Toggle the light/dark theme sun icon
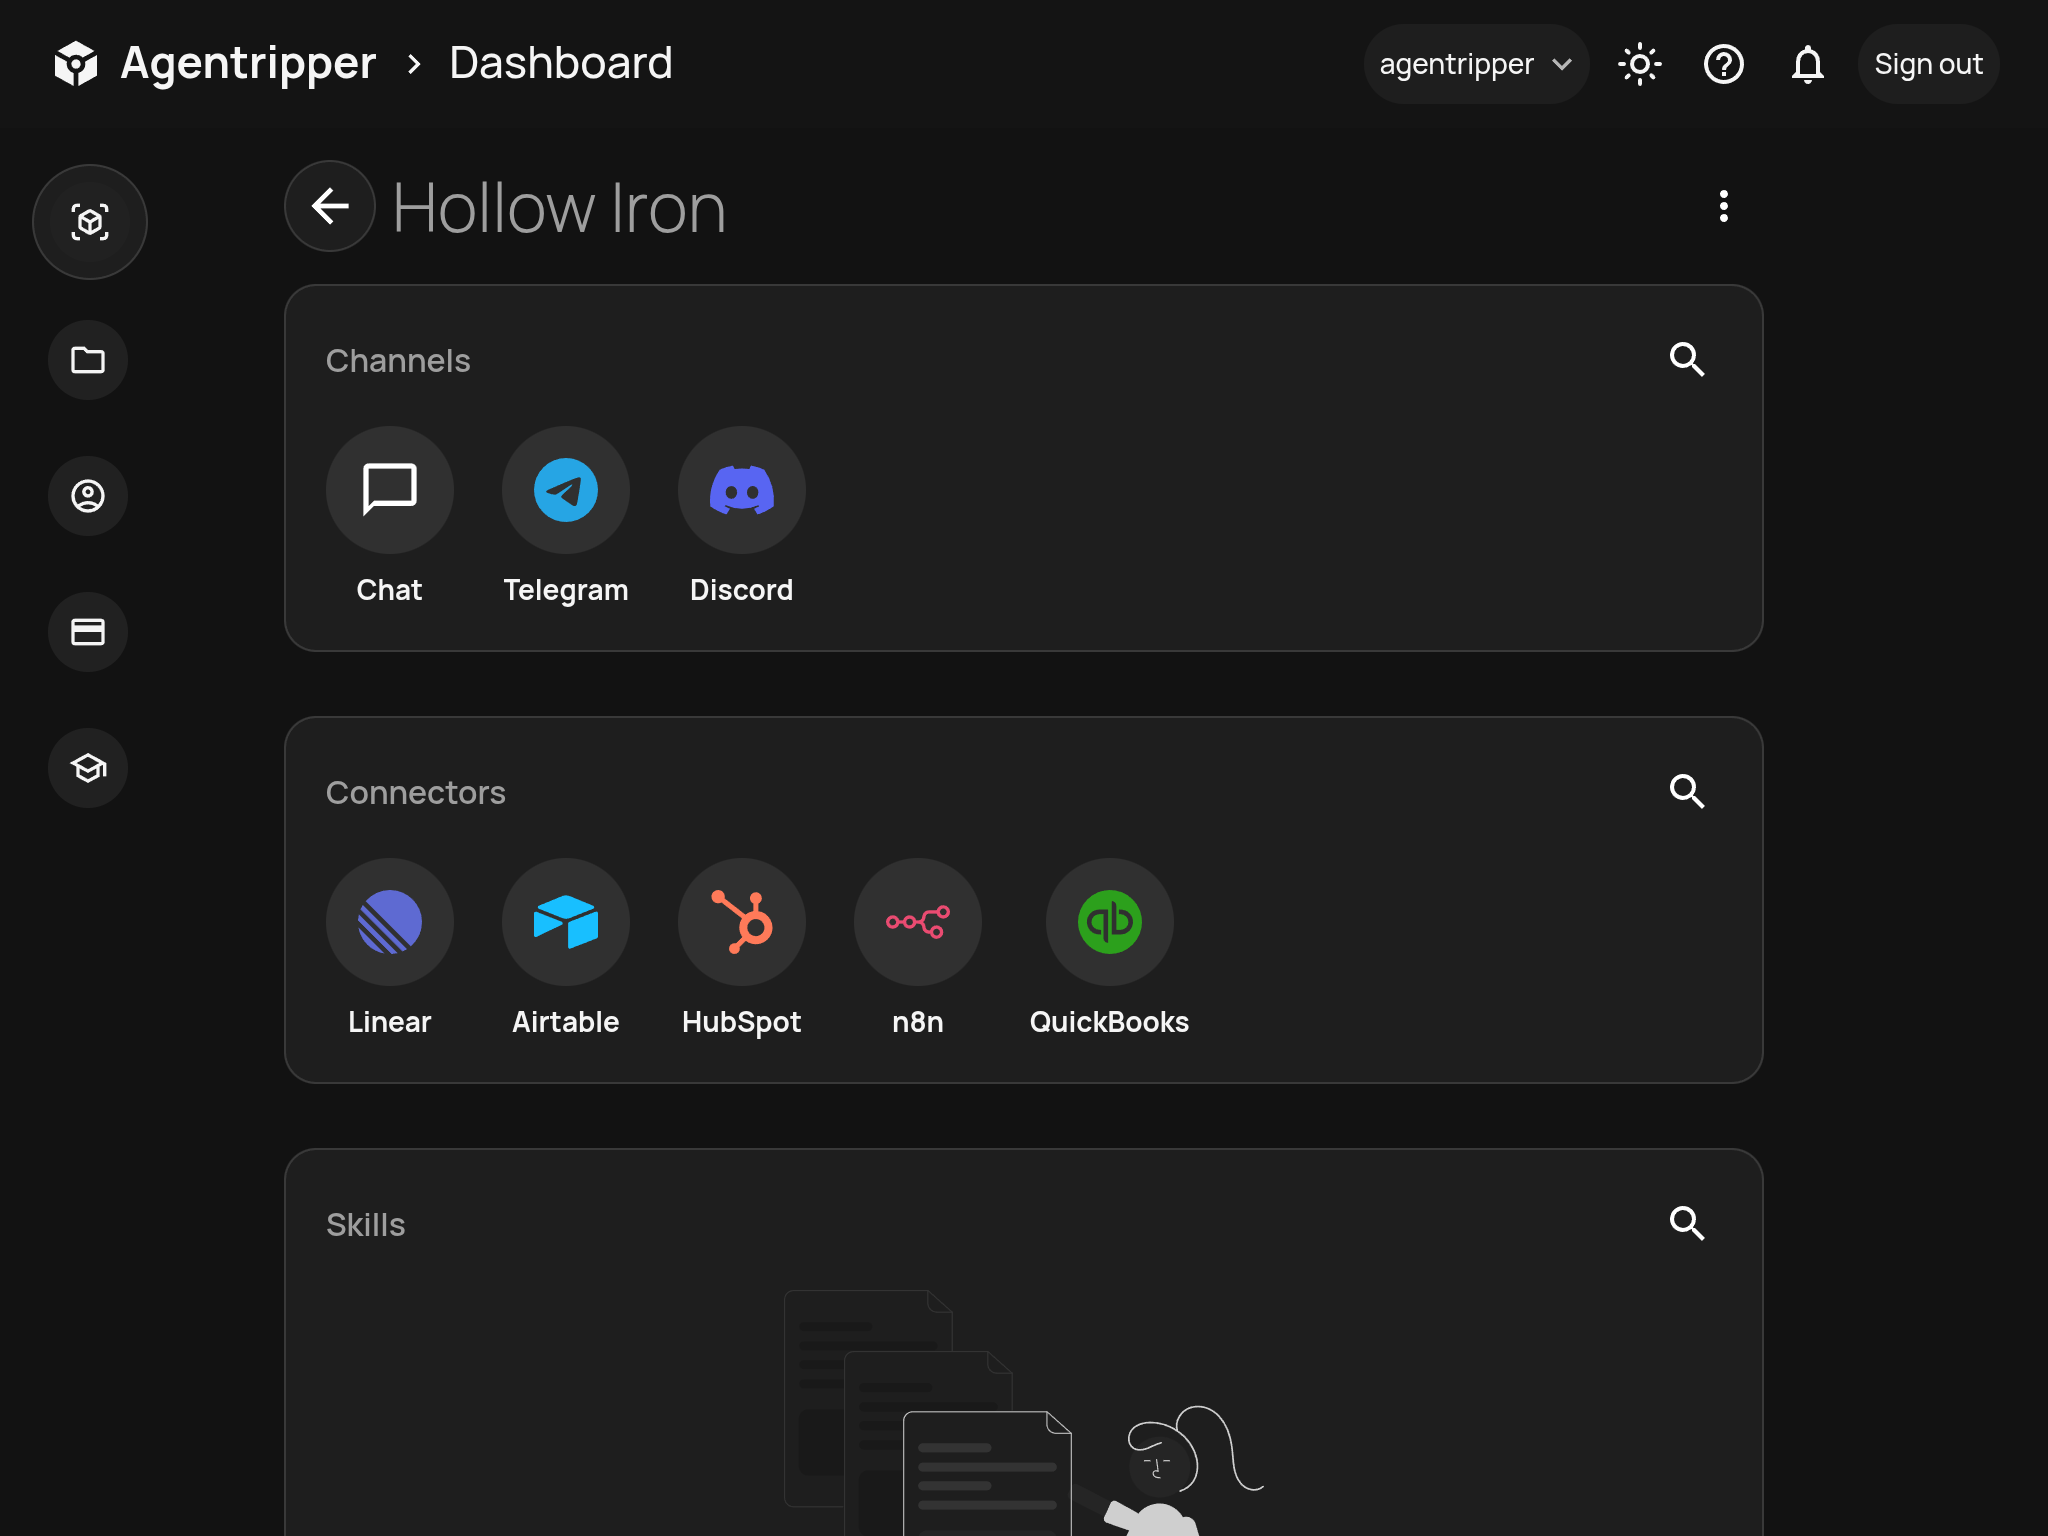The width and height of the screenshot is (2048, 1536). [1639, 65]
